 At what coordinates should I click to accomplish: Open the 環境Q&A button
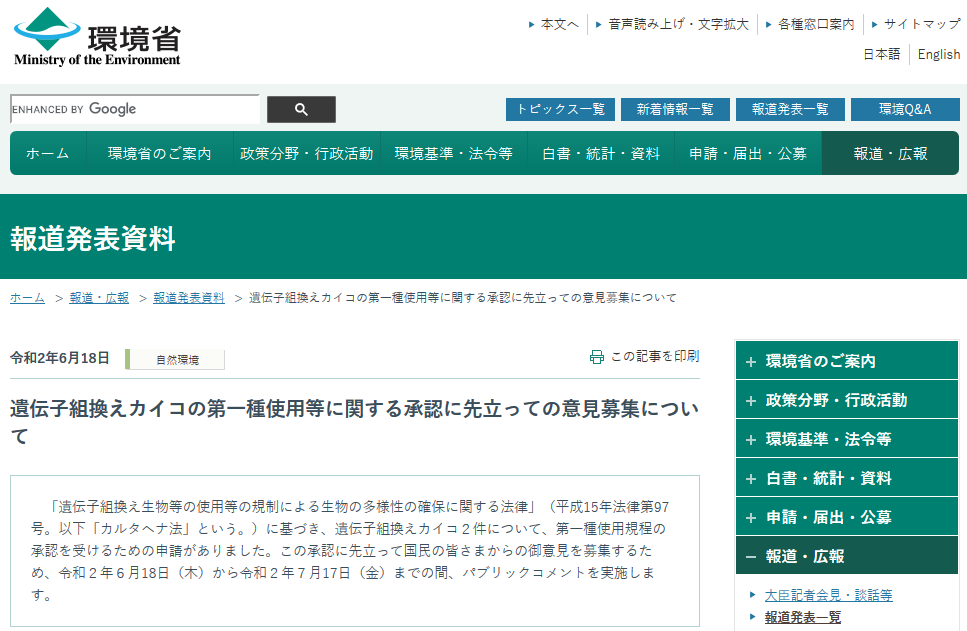[x=905, y=109]
